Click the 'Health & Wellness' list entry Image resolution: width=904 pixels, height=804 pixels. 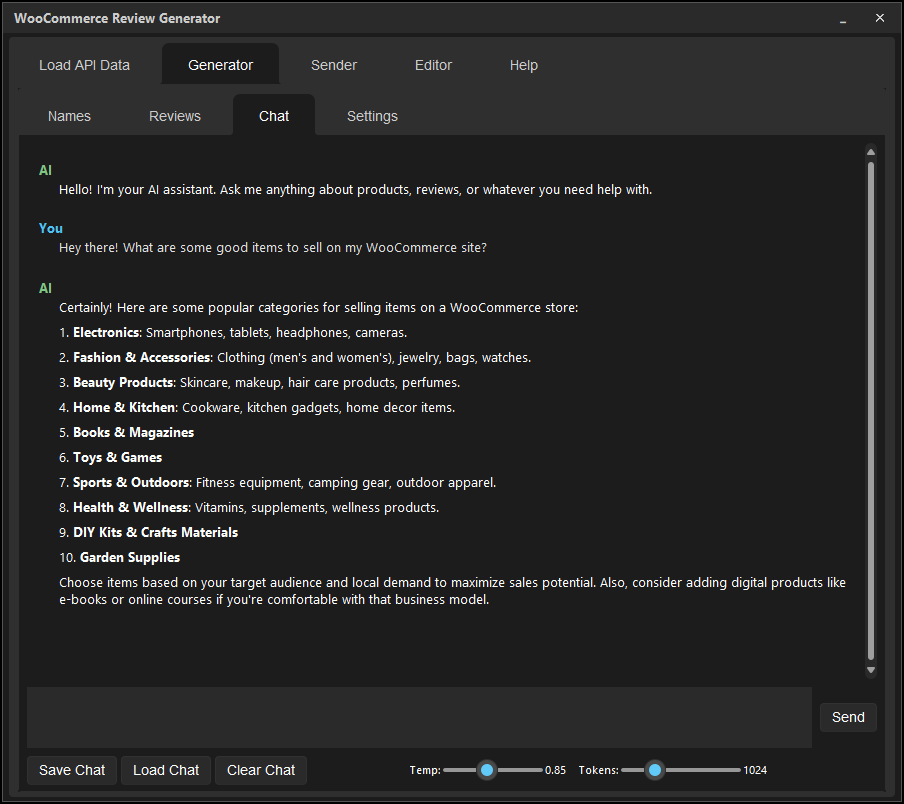coord(249,507)
